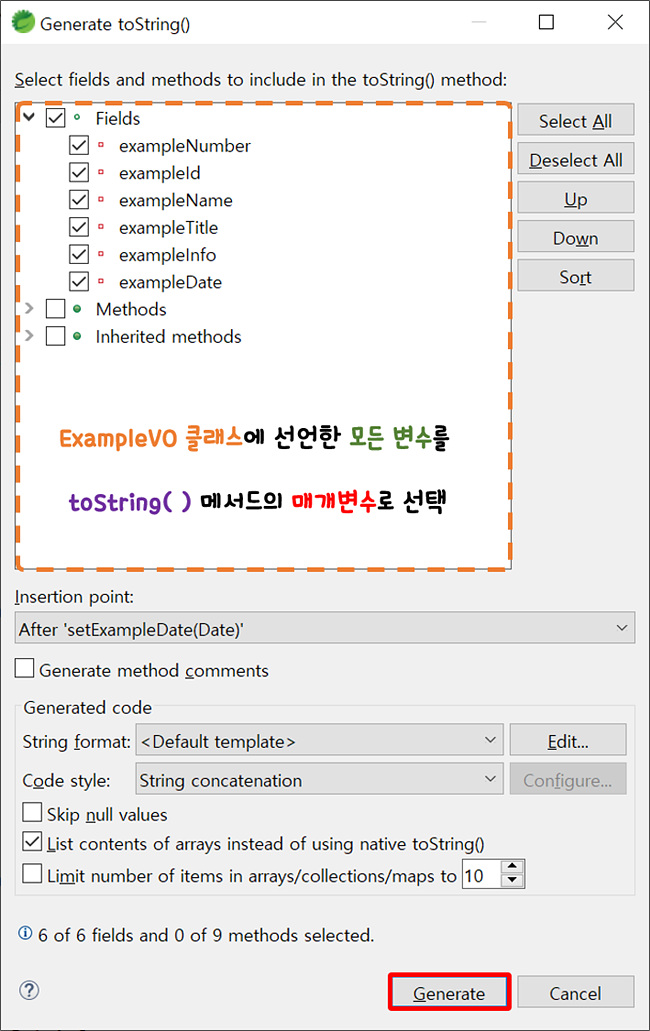The height and width of the screenshot is (1031, 650).
Task: Select the exampleDate field row
Action: coord(170,282)
